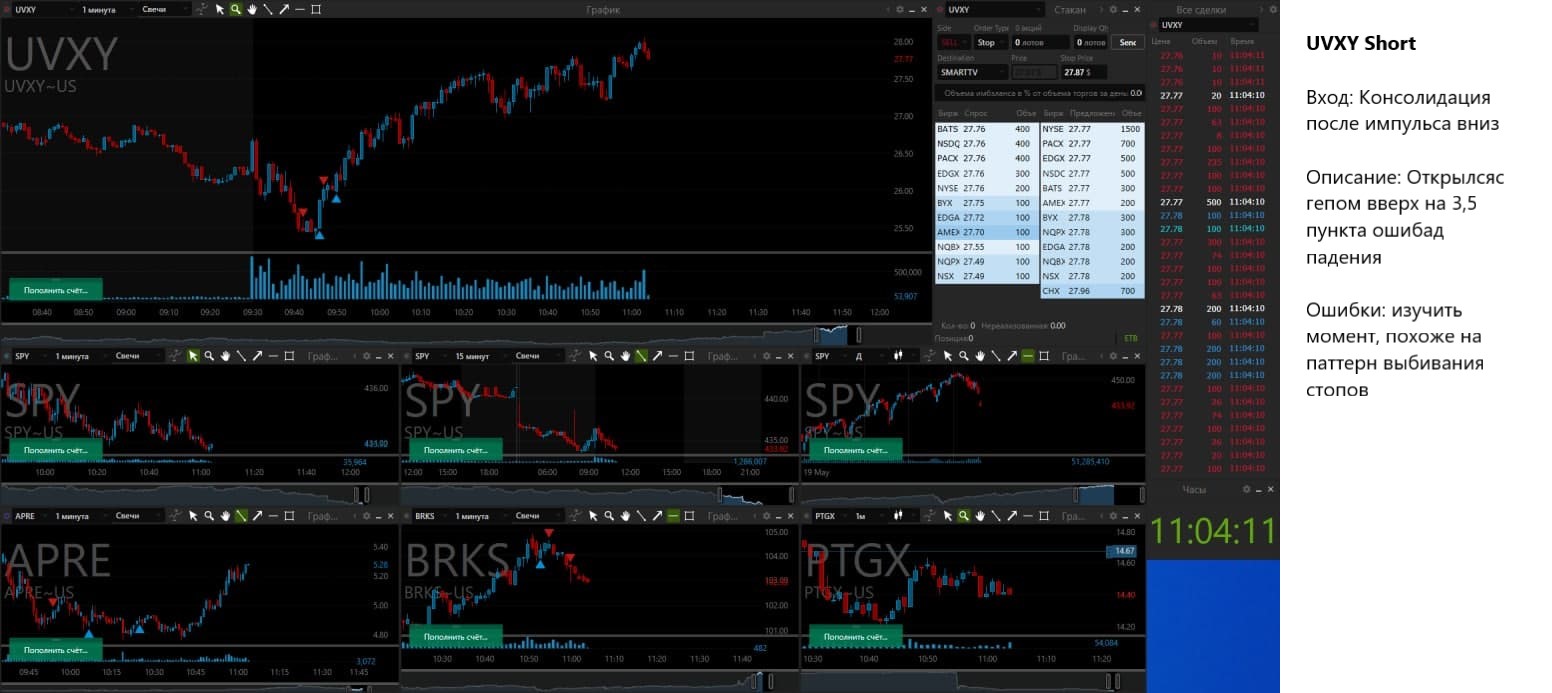Click the Stop Price field showing 27.87
Viewport: 1552px width, 693px height.
[x=1084, y=72]
